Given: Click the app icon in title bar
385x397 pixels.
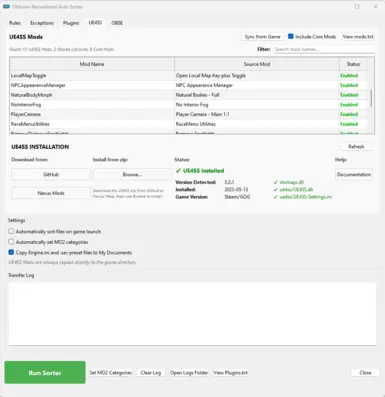Looking at the screenshot, I should tap(6, 7).
